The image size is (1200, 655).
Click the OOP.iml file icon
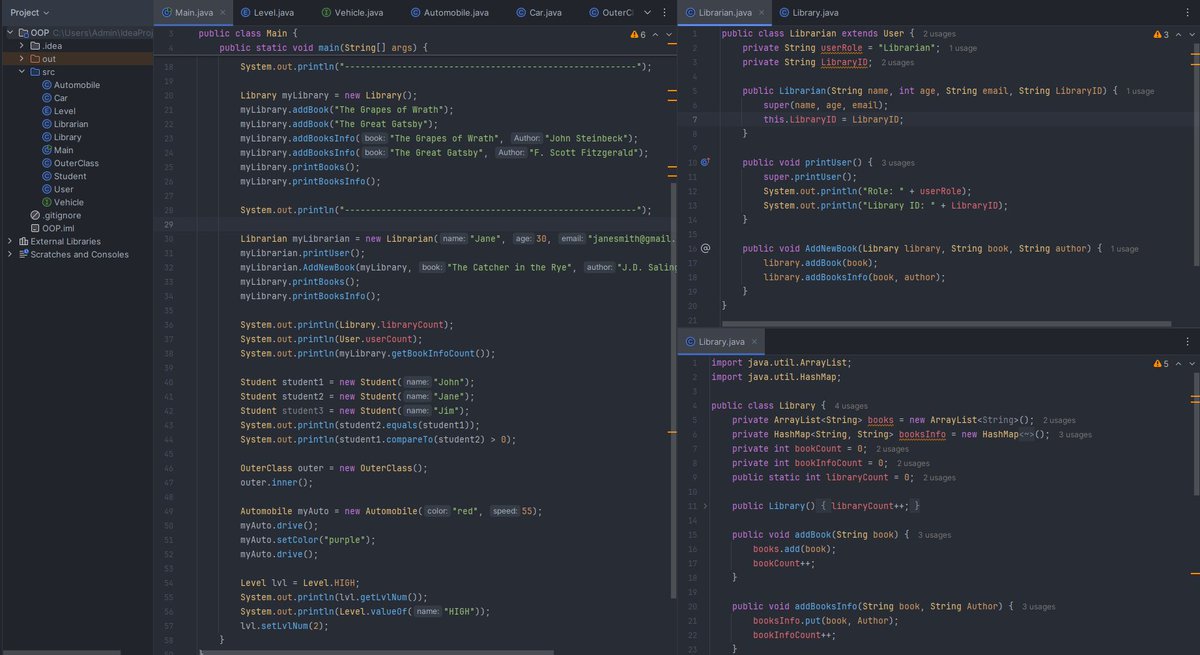[35, 228]
